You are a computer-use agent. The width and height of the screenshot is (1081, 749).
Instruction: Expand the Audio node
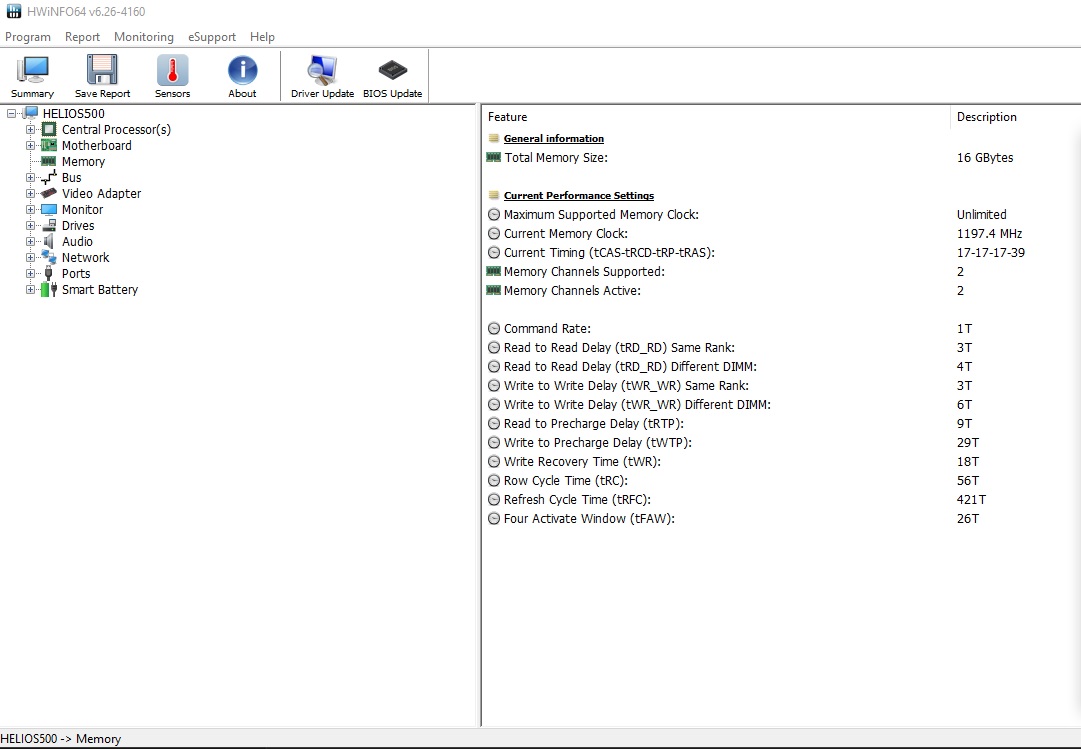[x=30, y=241]
